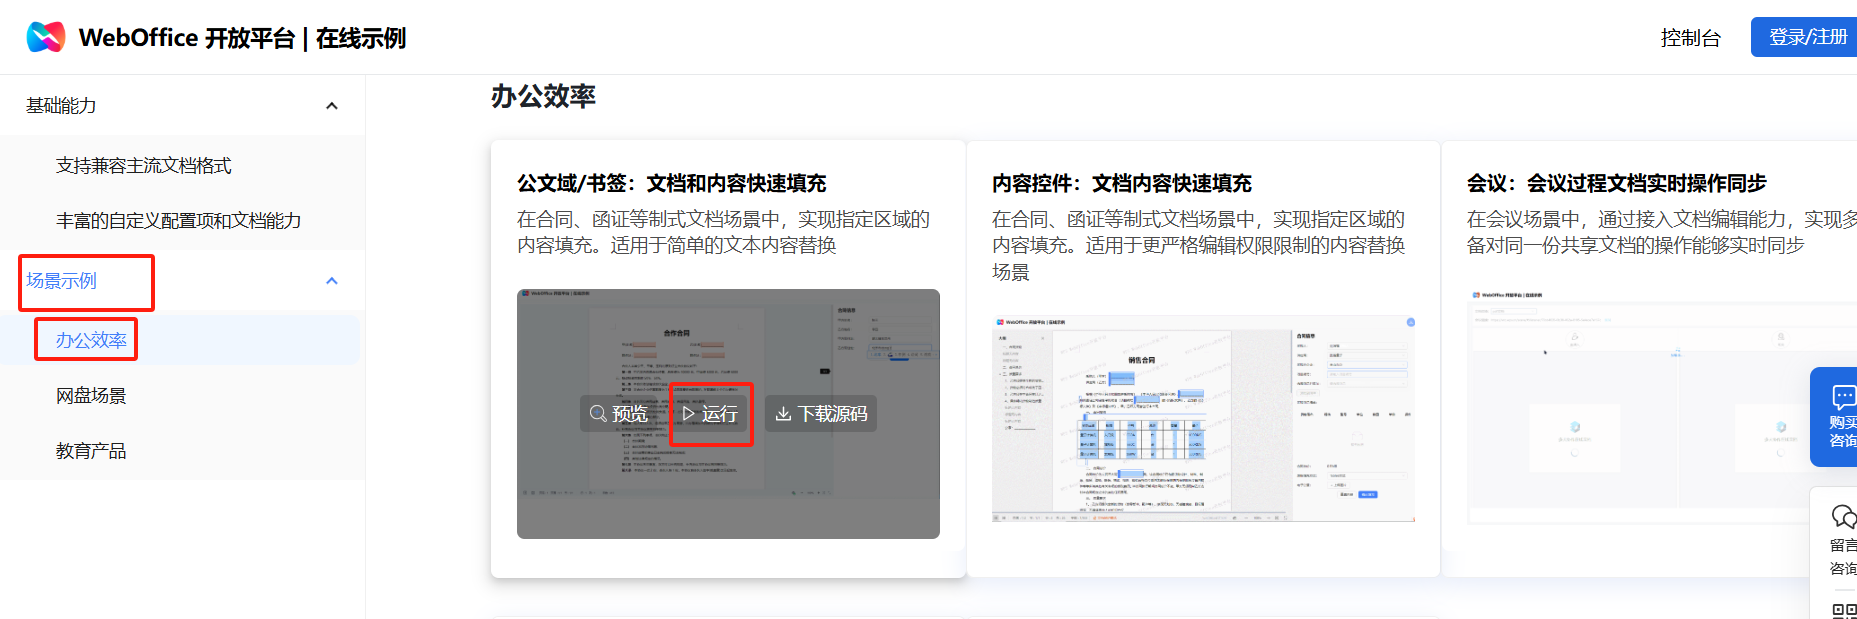Click the 登录/注册 button
Screen dimensions: 1857x619
(1806, 37)
